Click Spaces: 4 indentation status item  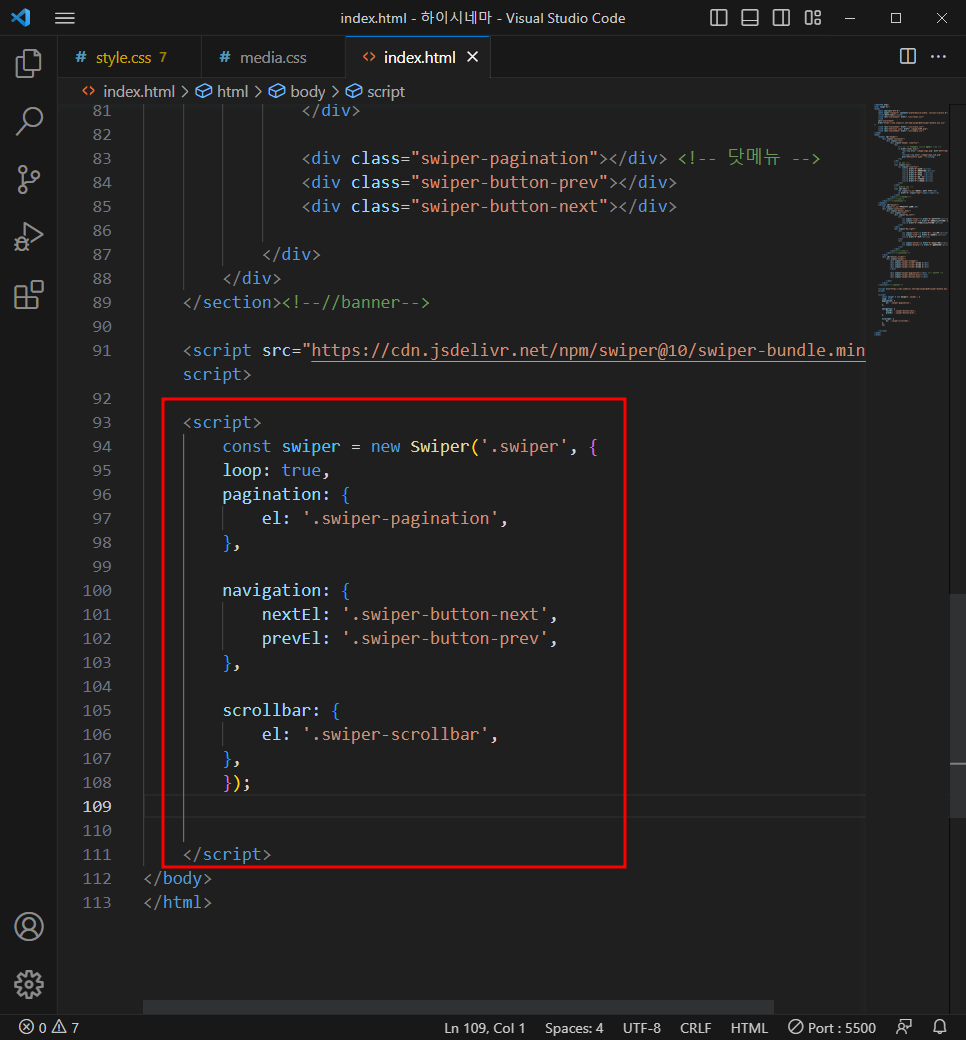[574, 1027]
